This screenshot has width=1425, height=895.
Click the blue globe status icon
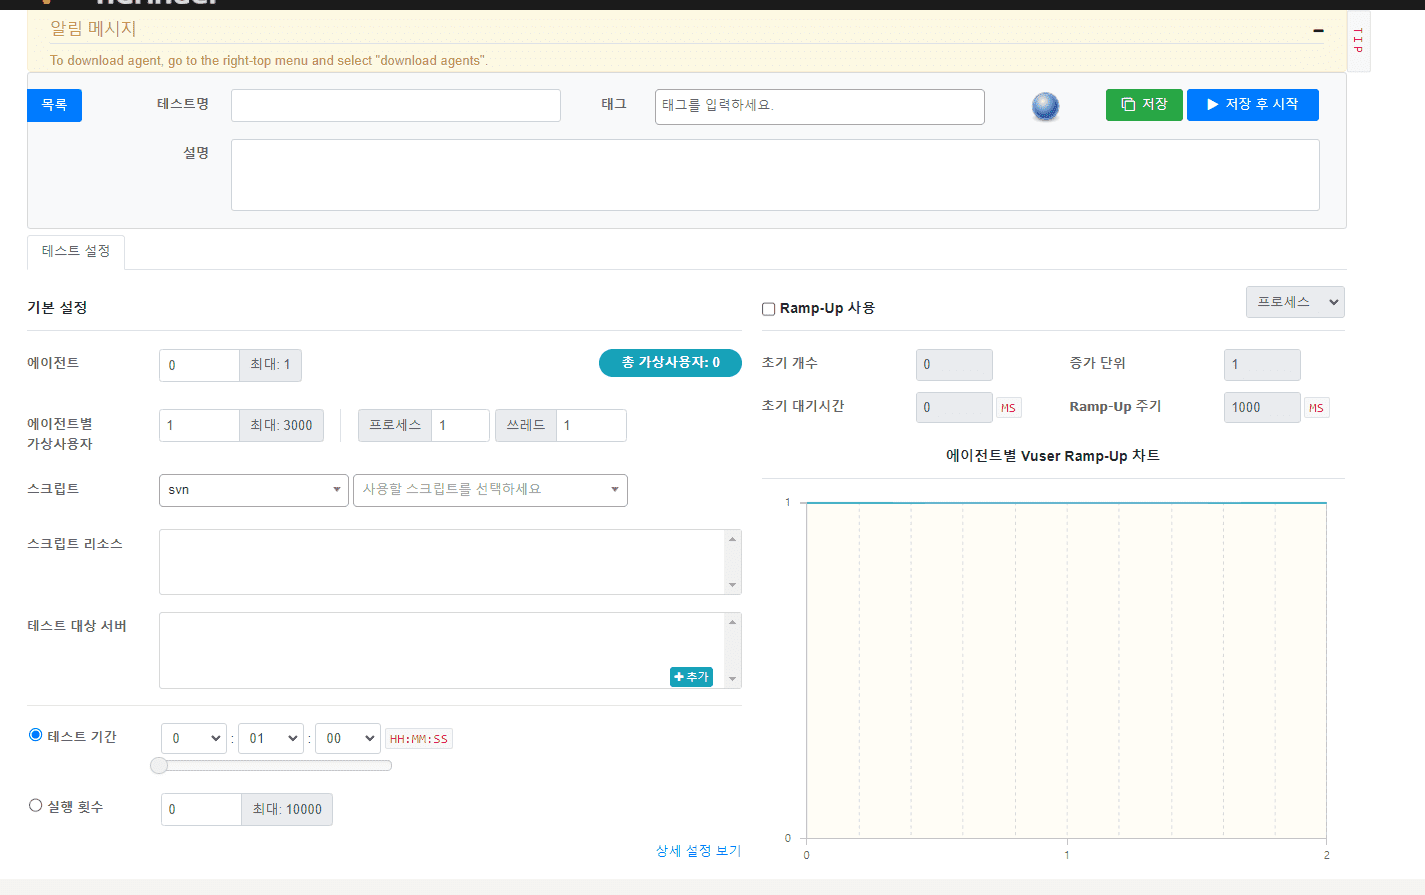coord(1045,106)
